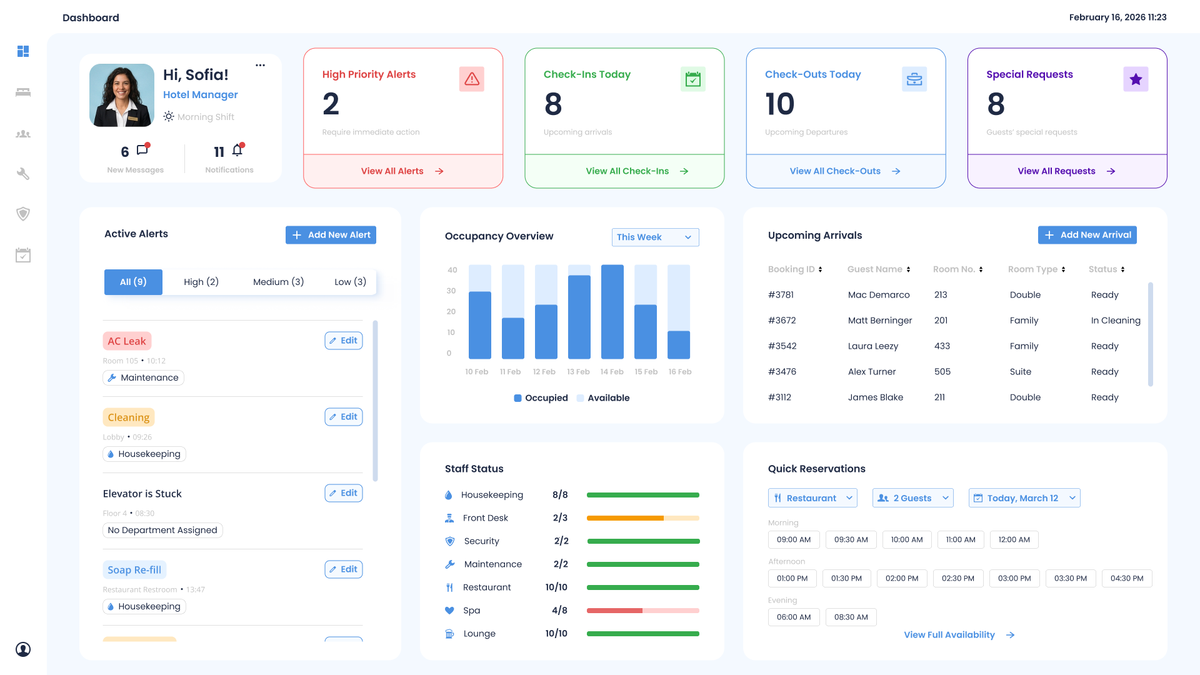Click the Check-Ins Today calendar icon
This screenshot has width=1200, height=675.
click(x=693, y=79)
